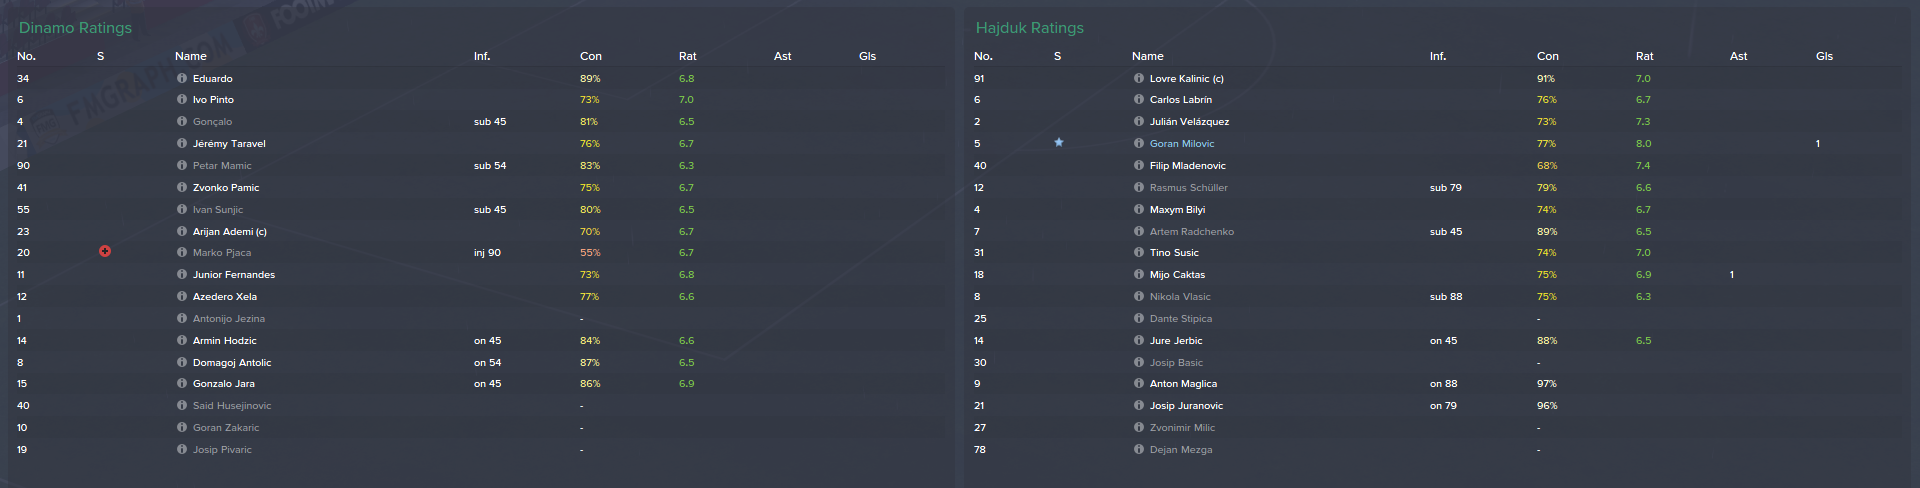1920x488 pixels.
Task: Sort Hajduk table by Con column
Action: (1547, 56)
